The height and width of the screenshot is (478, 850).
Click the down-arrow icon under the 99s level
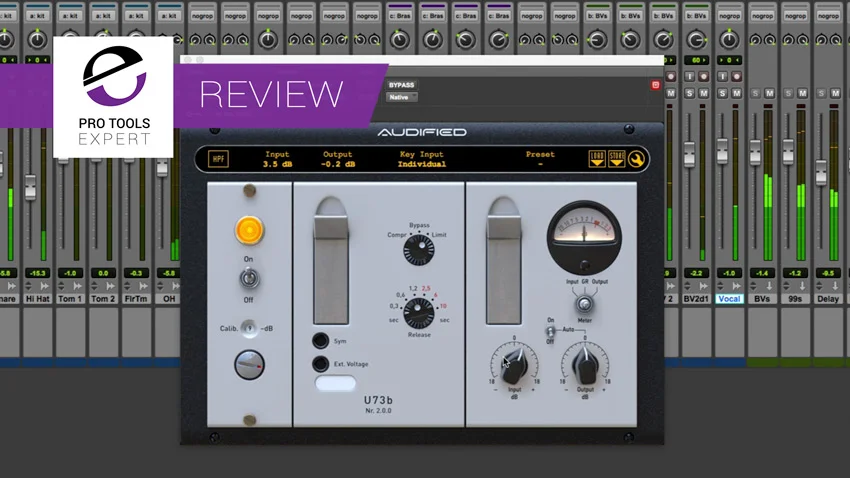coord(802,286)
